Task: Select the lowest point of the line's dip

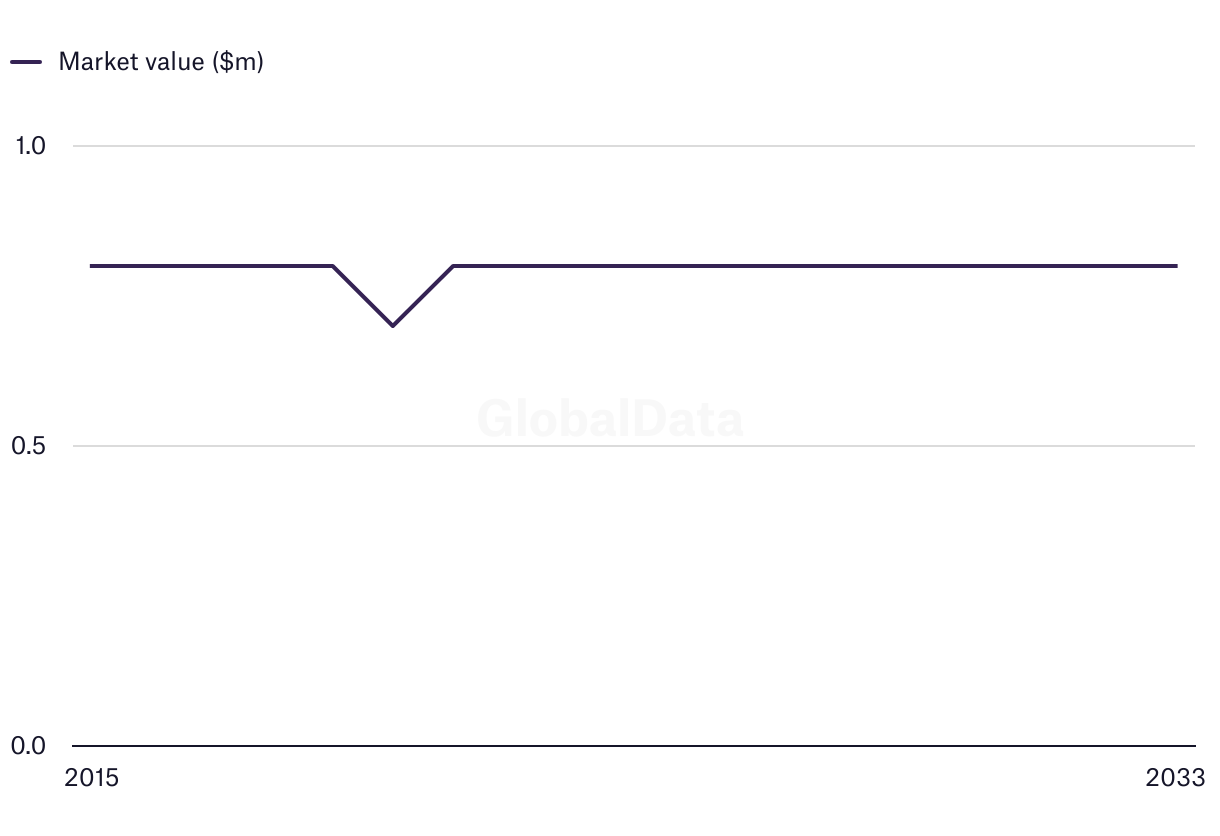Action: point(393,326)
